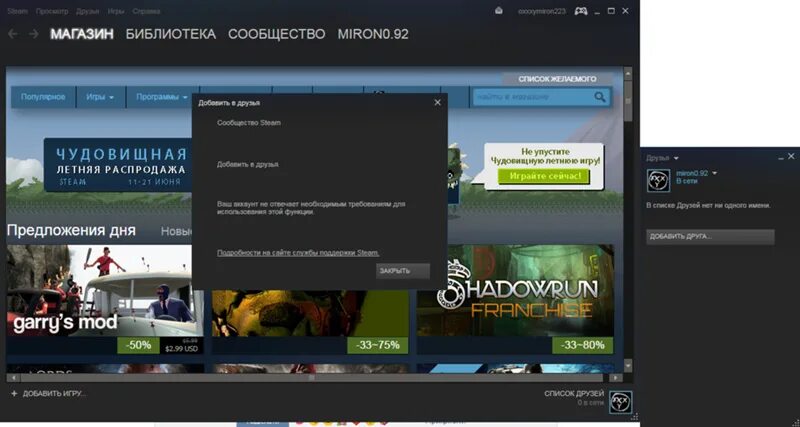The image size is (800, 427).
Task: Select the 'Предложения дня' tab
Action: [x=71, y=231]
